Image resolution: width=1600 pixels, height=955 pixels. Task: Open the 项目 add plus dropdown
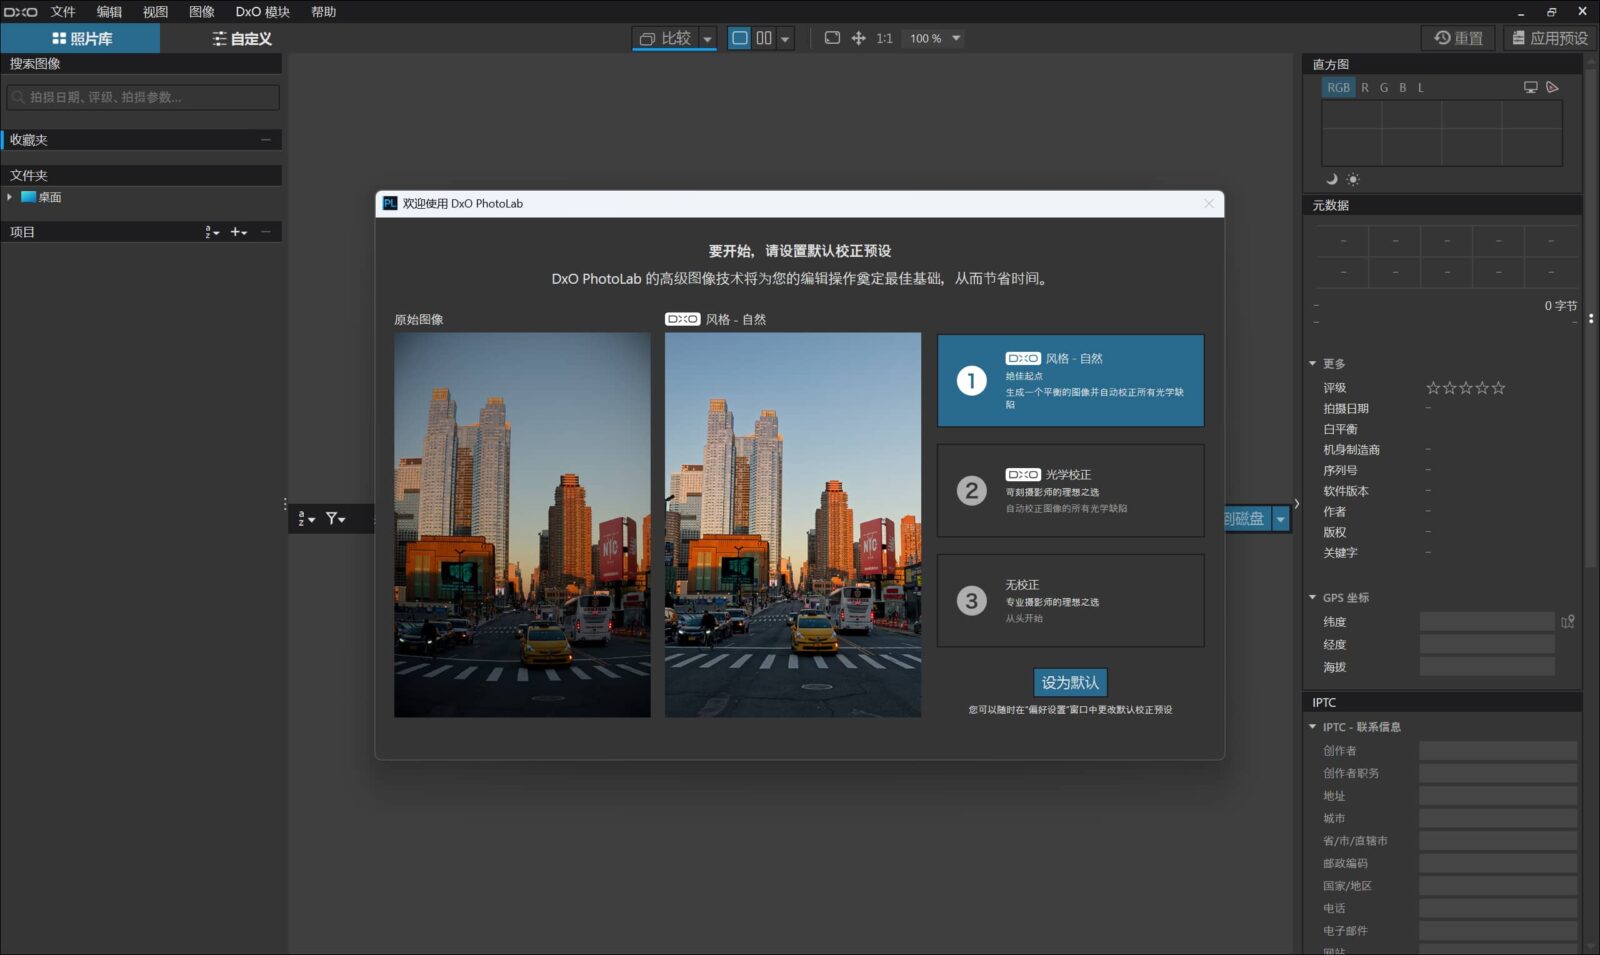coord(239,232)
